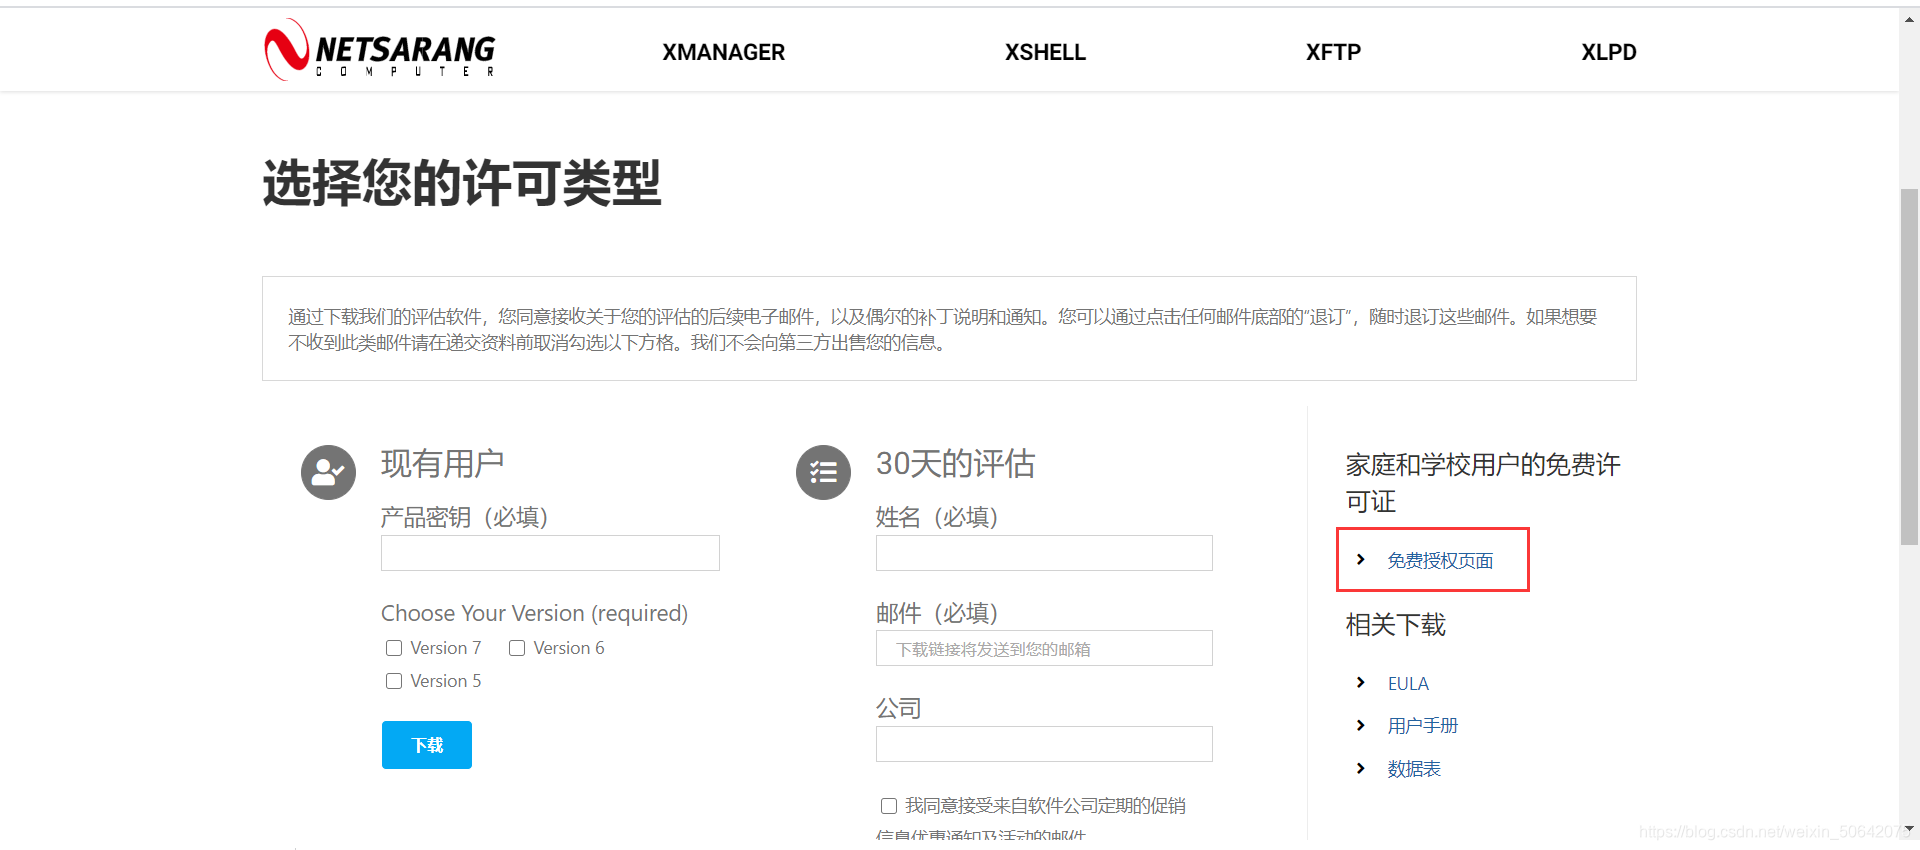Enable the Version 5 checkbox
Screen dimensions: 1920x850
[394, 681]
